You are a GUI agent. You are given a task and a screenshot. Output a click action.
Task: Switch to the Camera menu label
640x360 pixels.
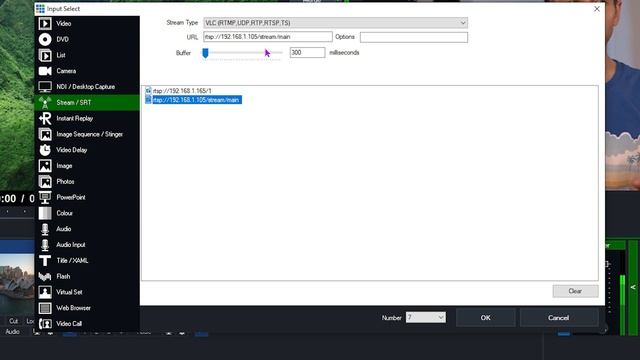[66, 71]
